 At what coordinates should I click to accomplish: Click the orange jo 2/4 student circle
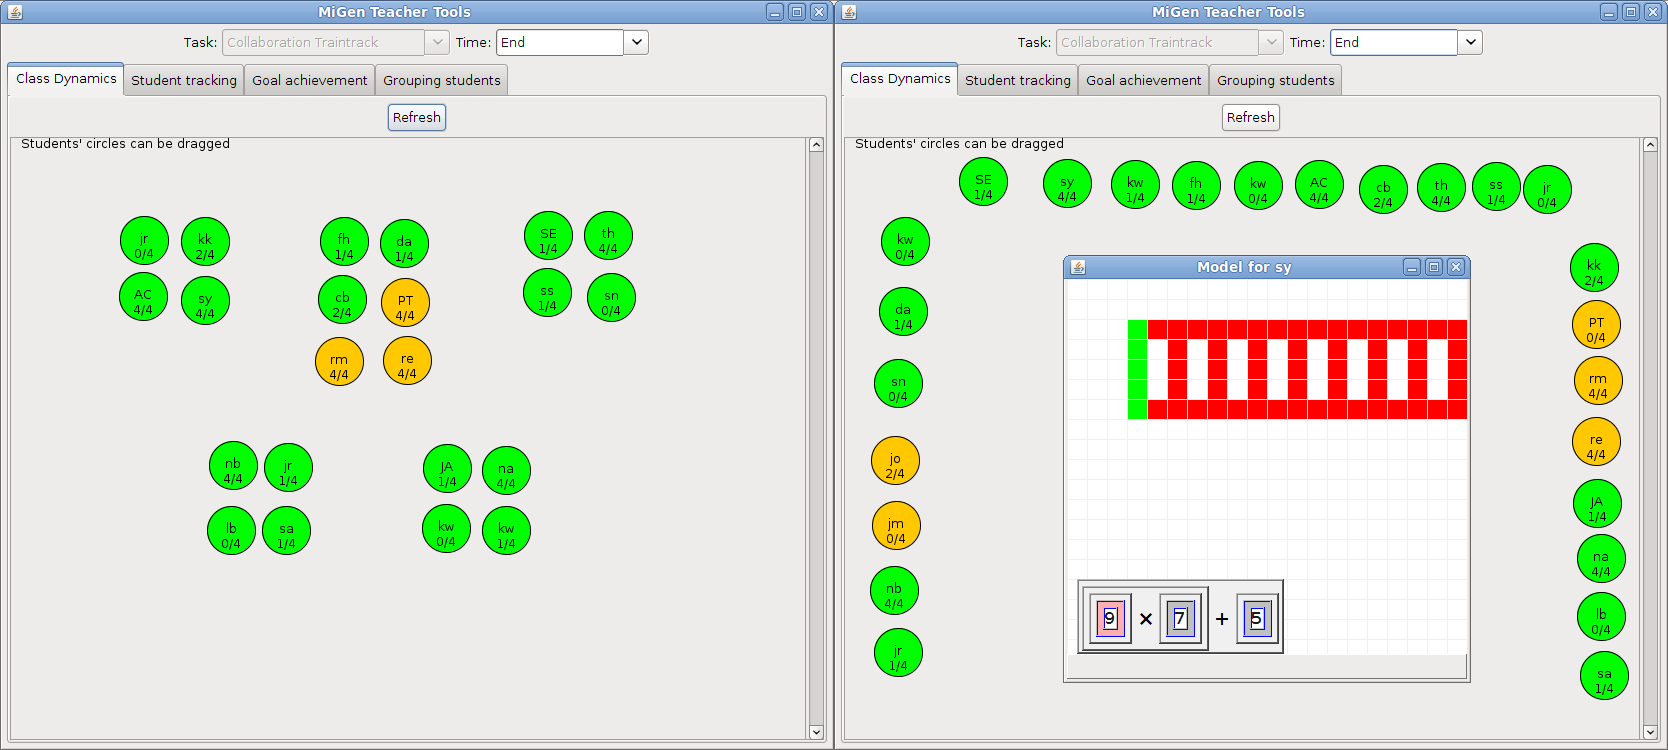[895, 461]
